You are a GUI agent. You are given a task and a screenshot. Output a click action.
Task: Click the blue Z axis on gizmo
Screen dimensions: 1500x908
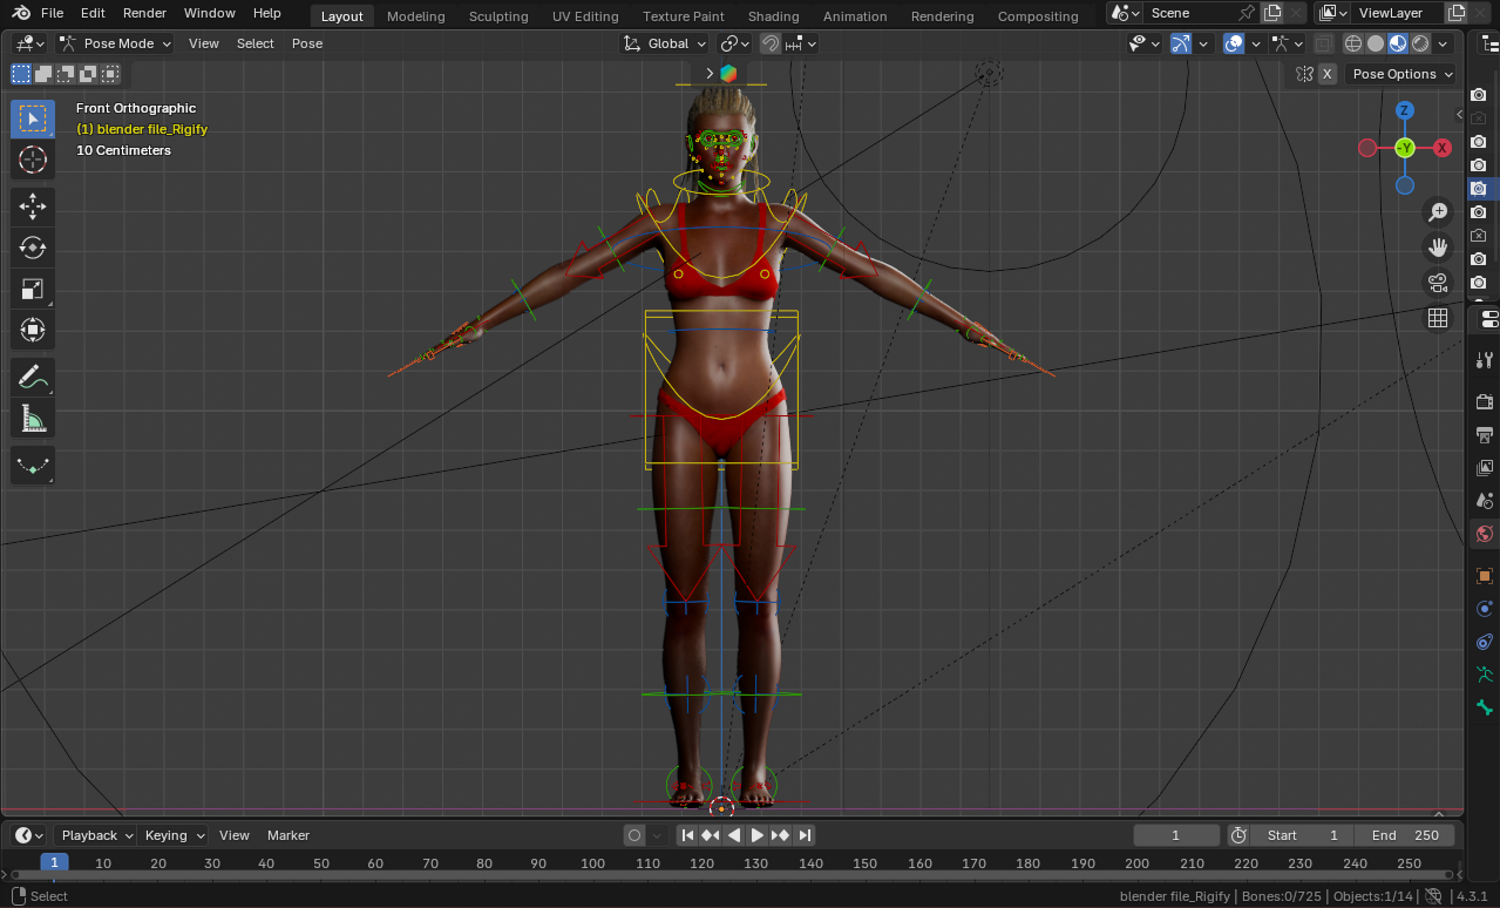1405,111
